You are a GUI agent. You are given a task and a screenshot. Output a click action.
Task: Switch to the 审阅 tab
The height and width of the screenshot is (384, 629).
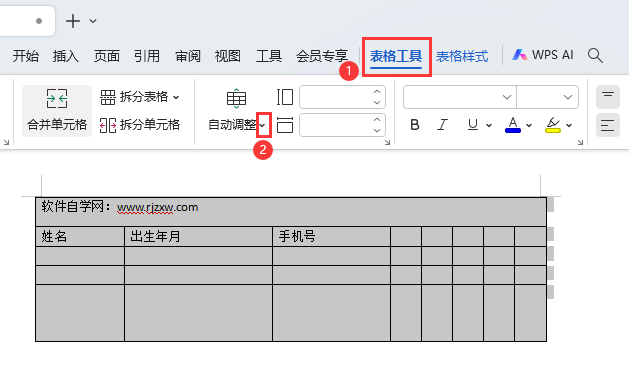coord(188,56)
